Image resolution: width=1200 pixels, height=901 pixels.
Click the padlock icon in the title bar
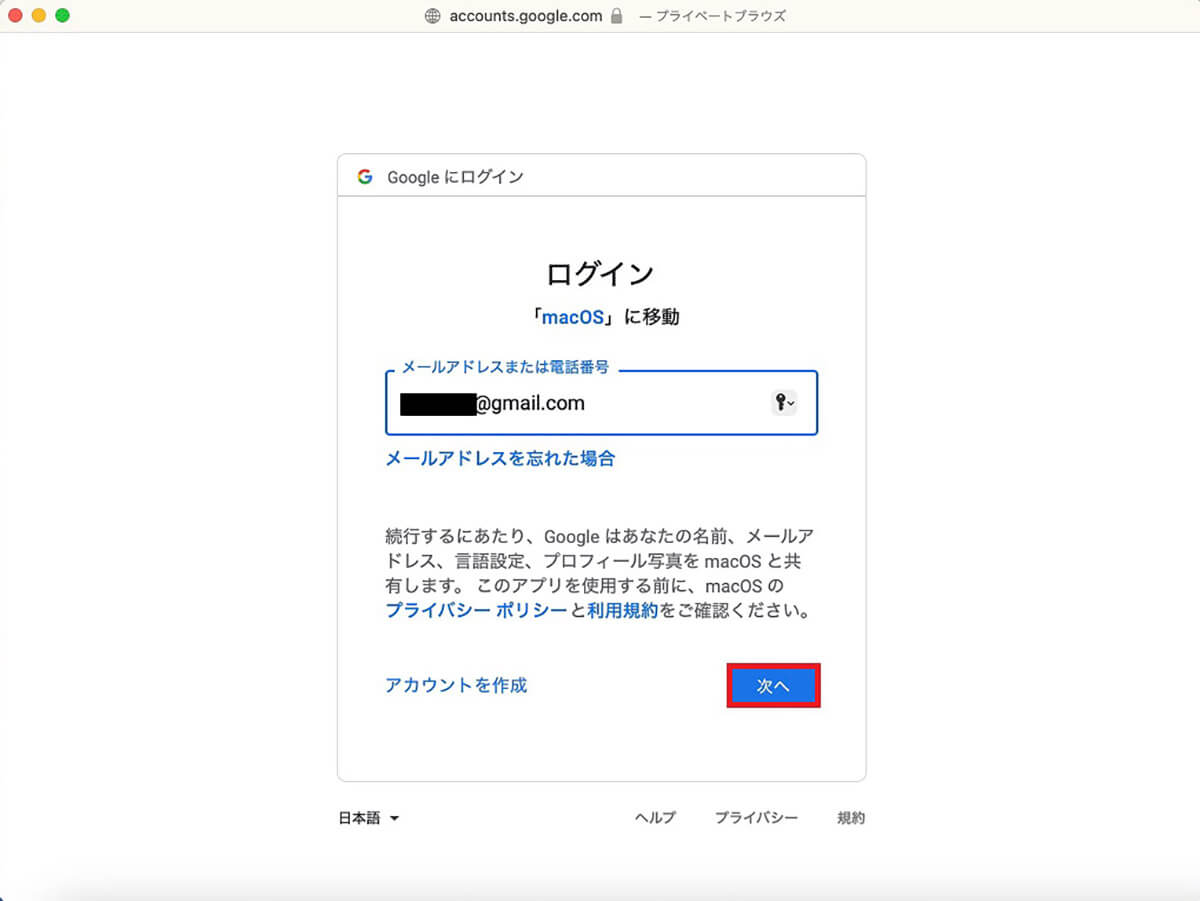616,16
